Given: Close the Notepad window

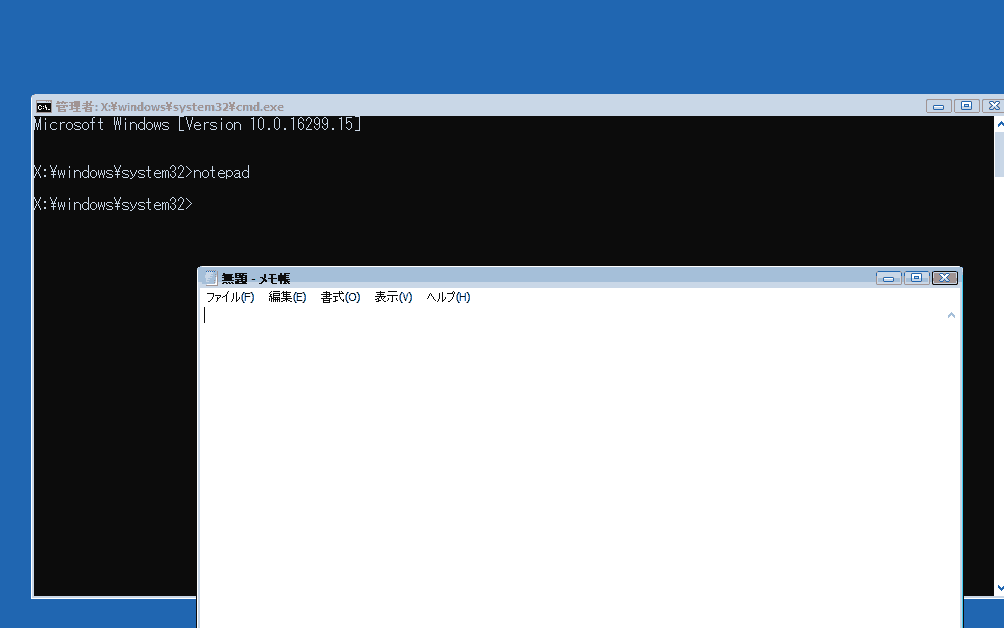Looking at the screenshot, I should [x=944, y=278].
